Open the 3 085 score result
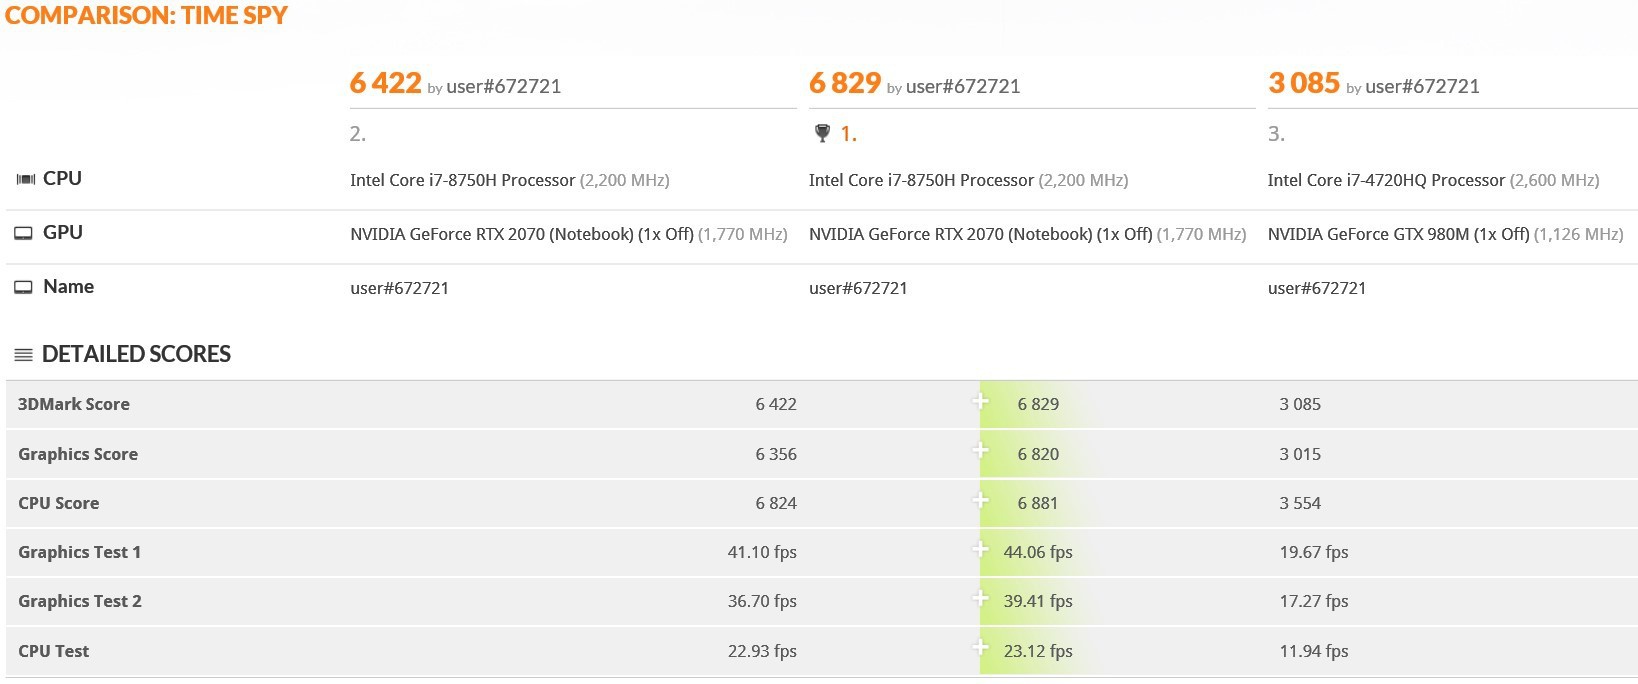1638x684 pixels. (x=1303, y=83)
